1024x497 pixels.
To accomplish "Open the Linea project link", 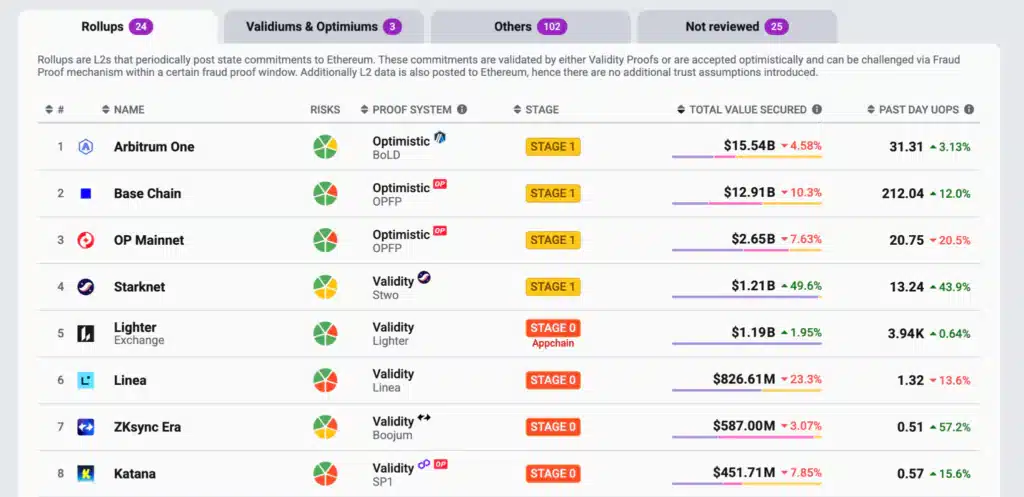I will point(130,380).
